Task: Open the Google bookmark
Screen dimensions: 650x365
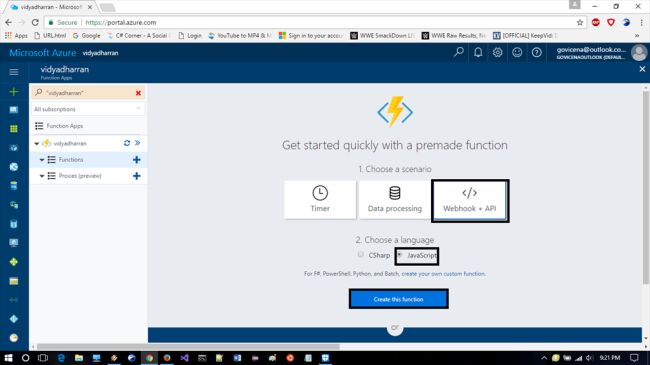Action: pos(87,36)
